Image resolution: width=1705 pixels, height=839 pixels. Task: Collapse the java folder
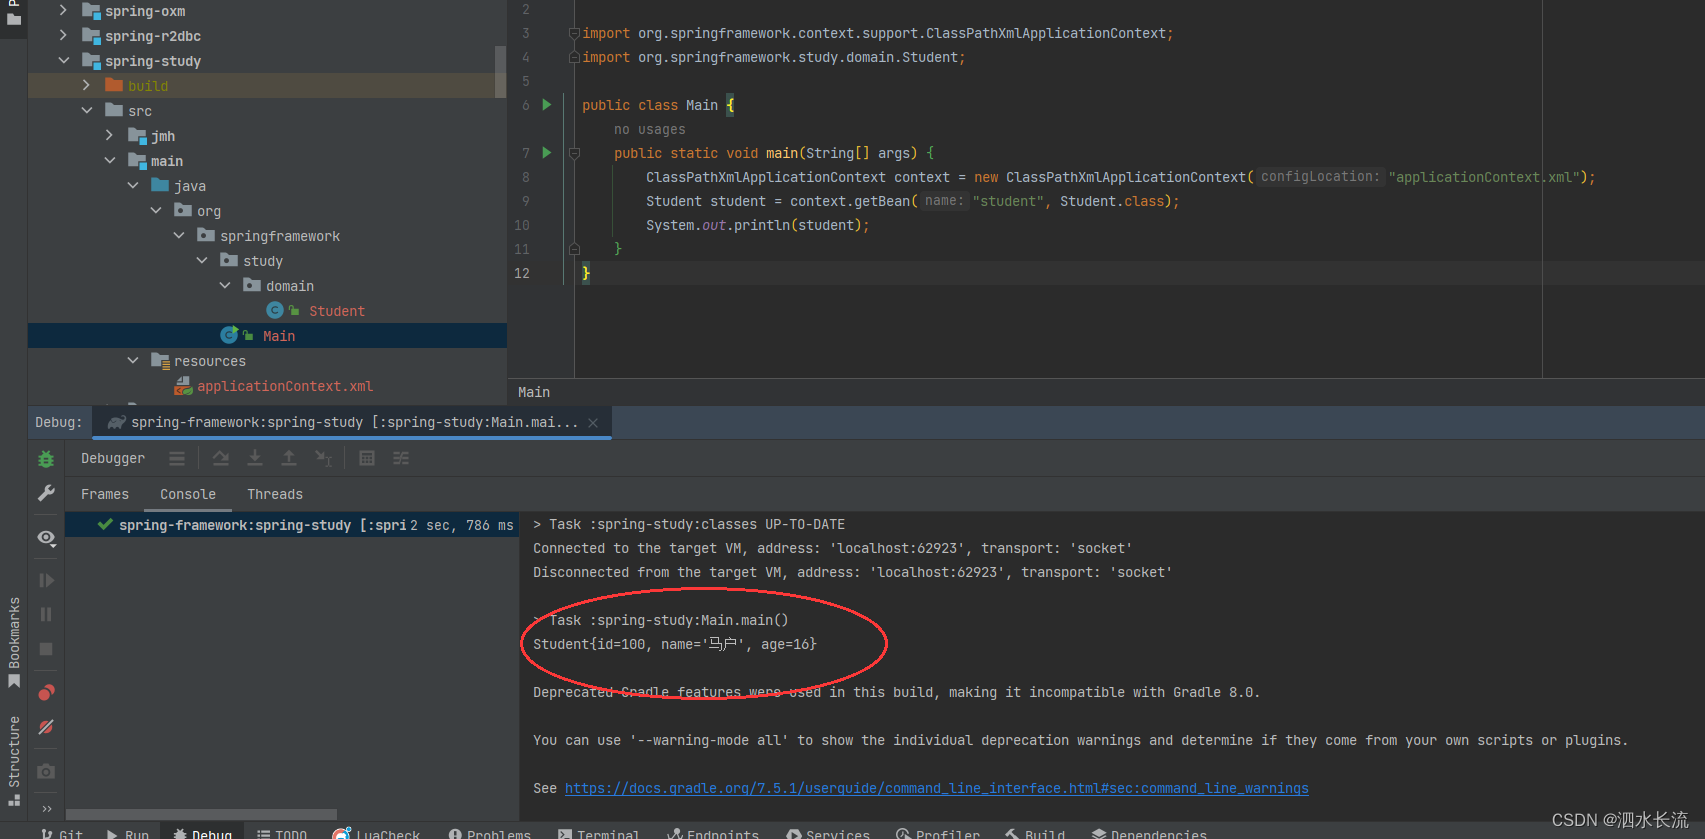tap(132, 185)
